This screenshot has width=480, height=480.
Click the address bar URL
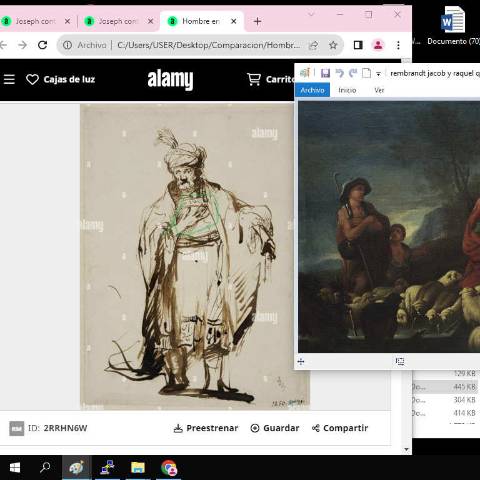pyautogui.click(x=209, y=45)
